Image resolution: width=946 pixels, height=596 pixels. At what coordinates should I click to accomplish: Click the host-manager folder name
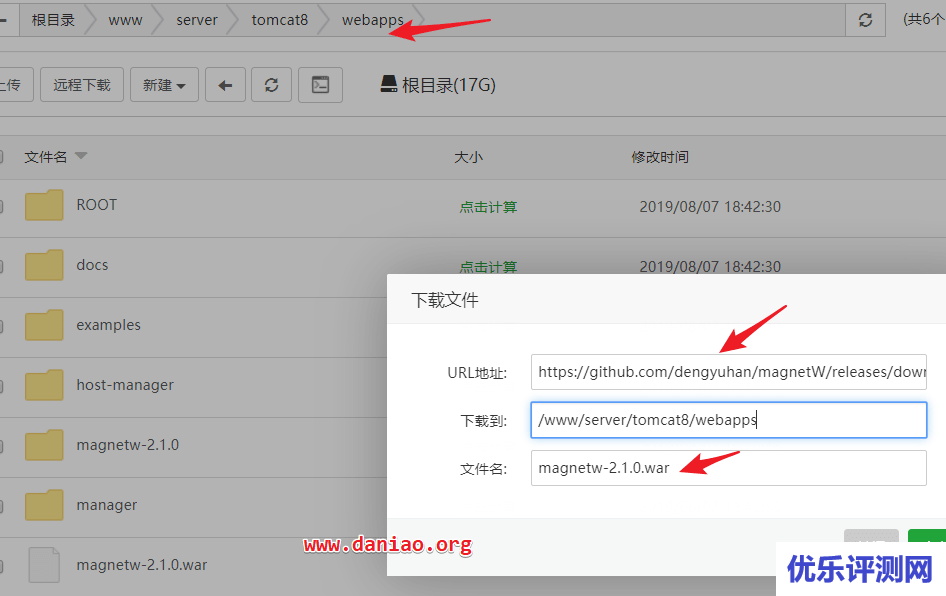coord(125,385)
